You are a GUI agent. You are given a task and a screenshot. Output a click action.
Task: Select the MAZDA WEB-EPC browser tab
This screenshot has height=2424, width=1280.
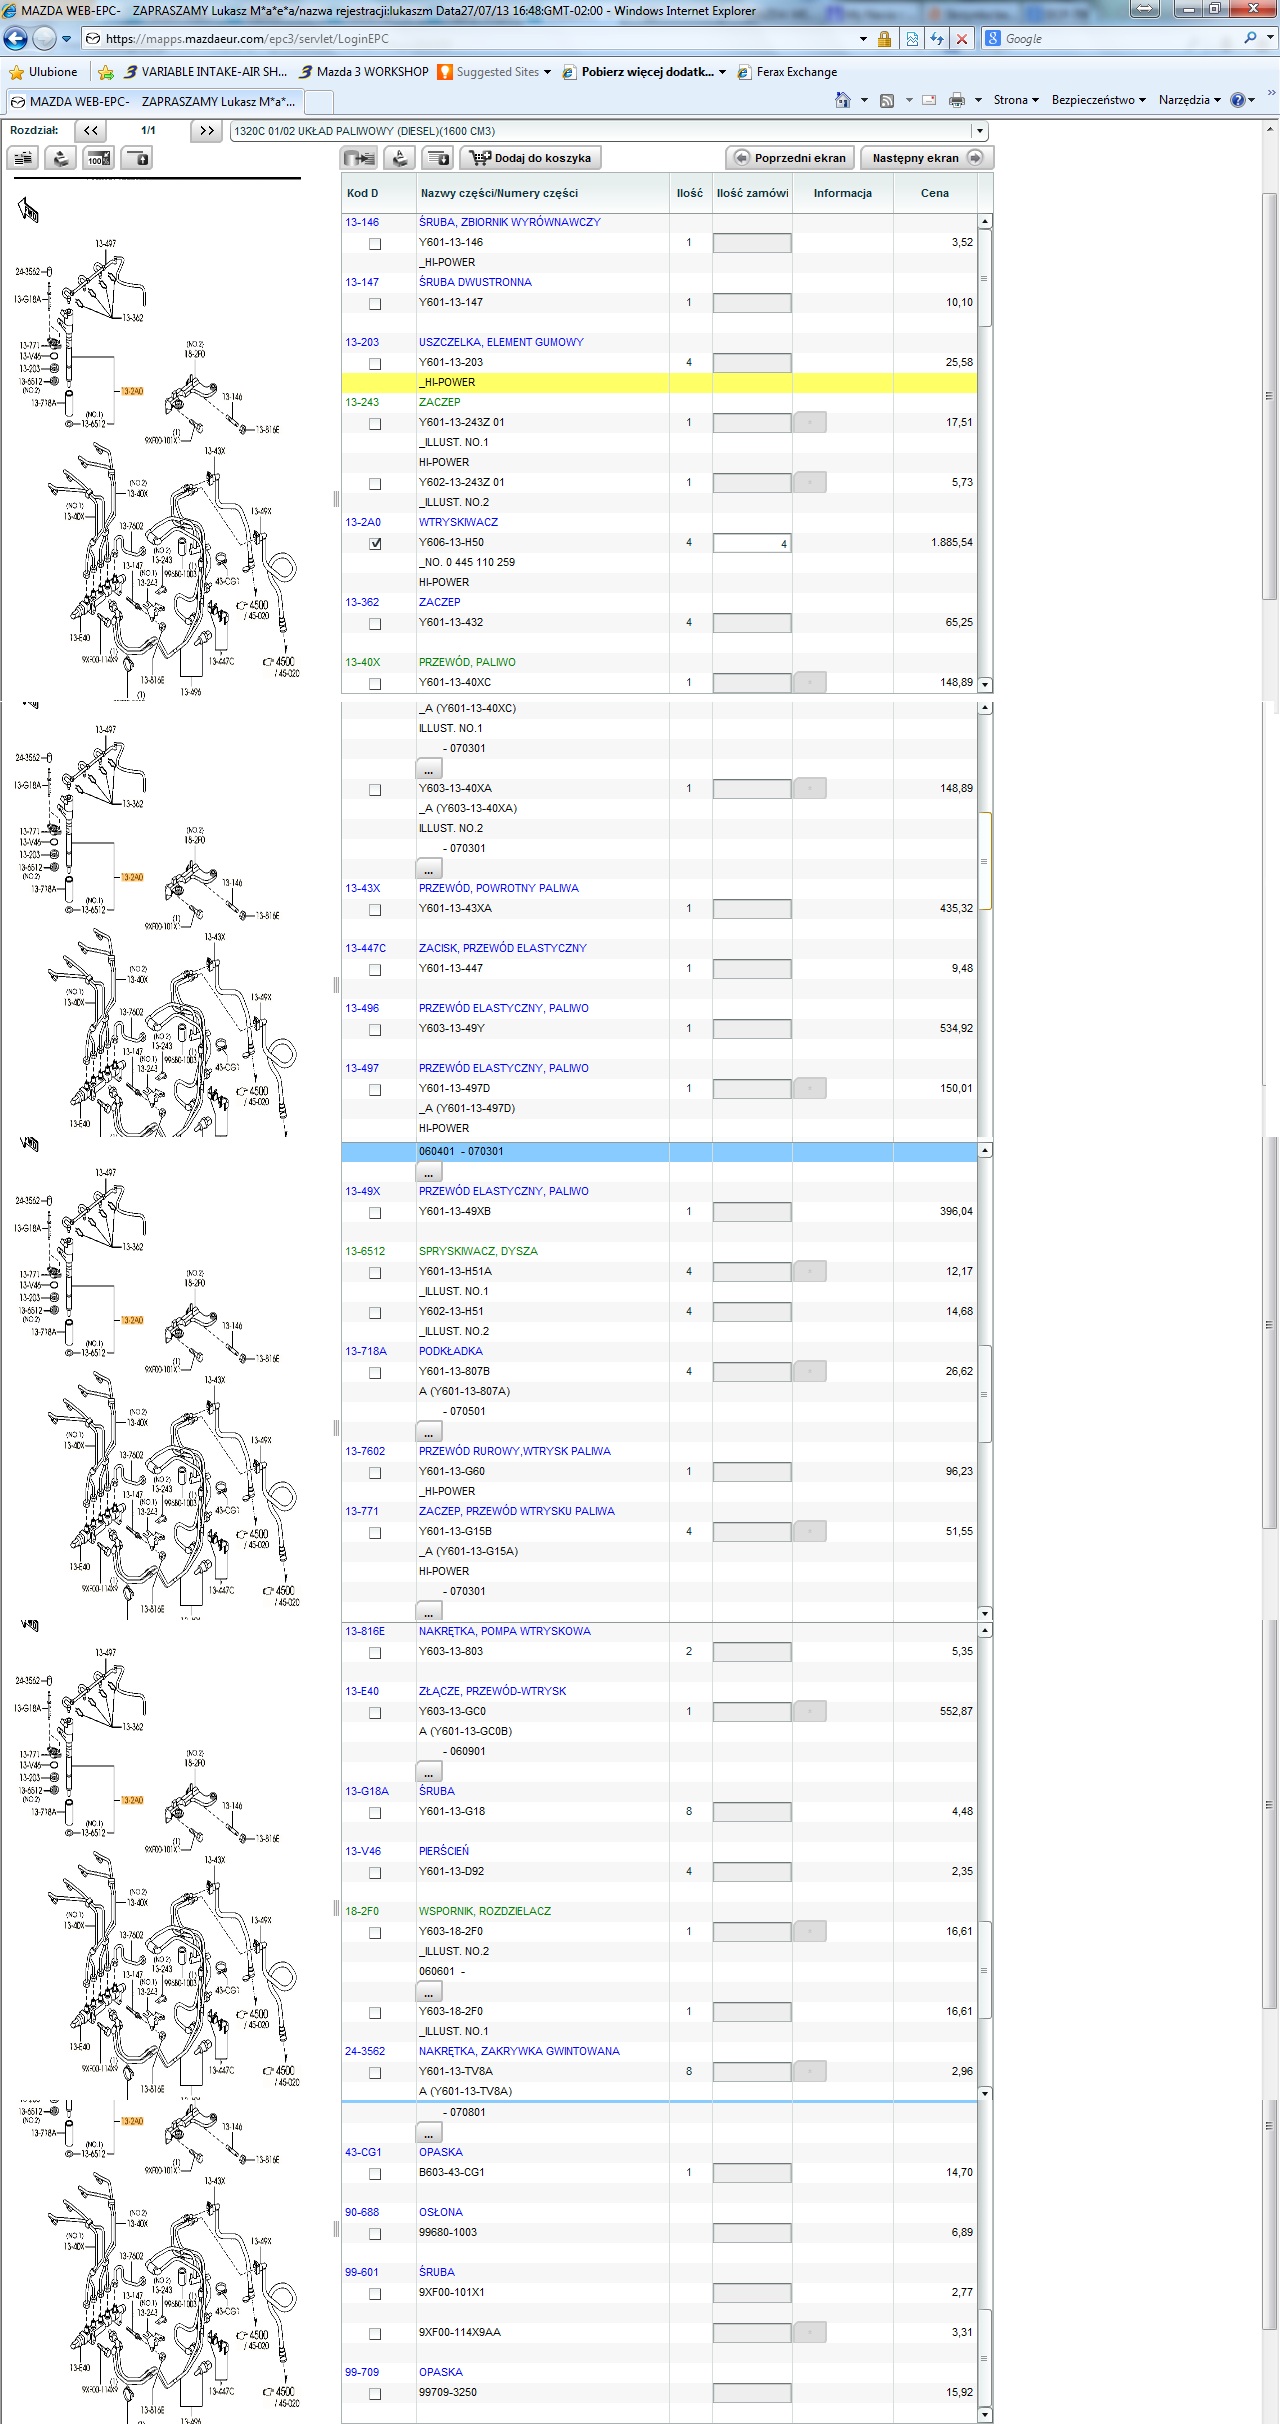(153, 102)
